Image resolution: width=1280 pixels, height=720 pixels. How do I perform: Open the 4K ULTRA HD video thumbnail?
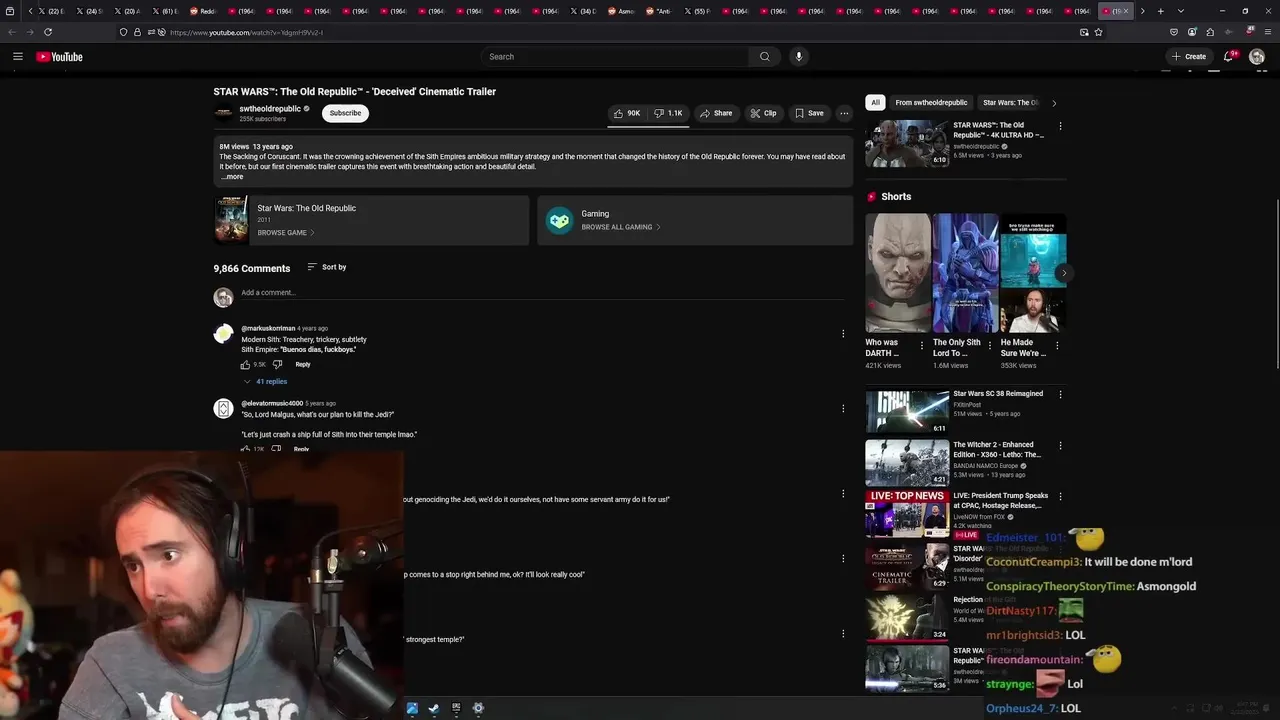(907, 144)
